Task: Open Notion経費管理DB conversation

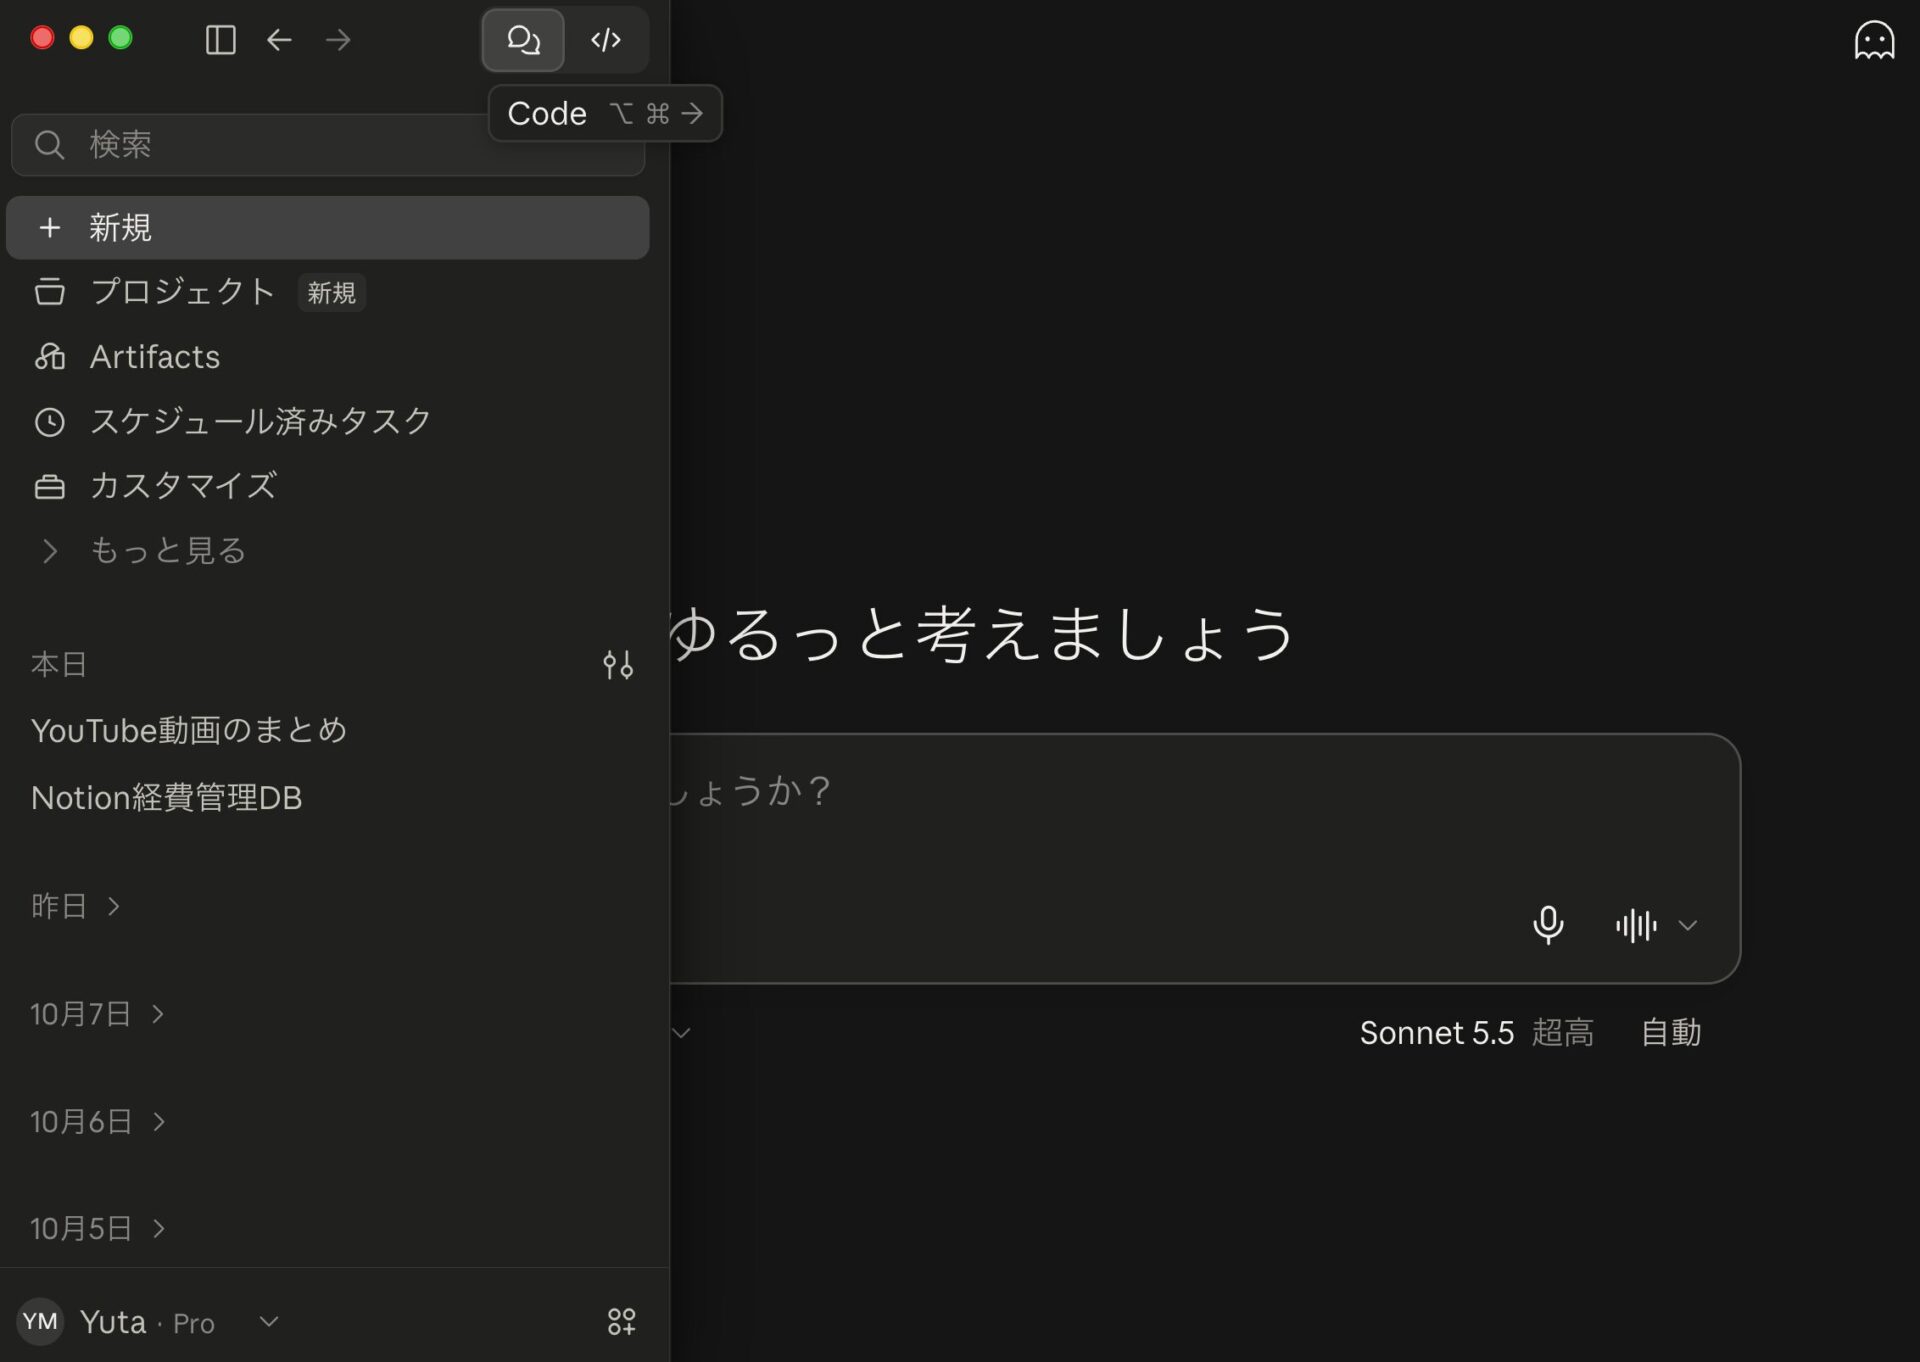Action: [x=328, y=798]
